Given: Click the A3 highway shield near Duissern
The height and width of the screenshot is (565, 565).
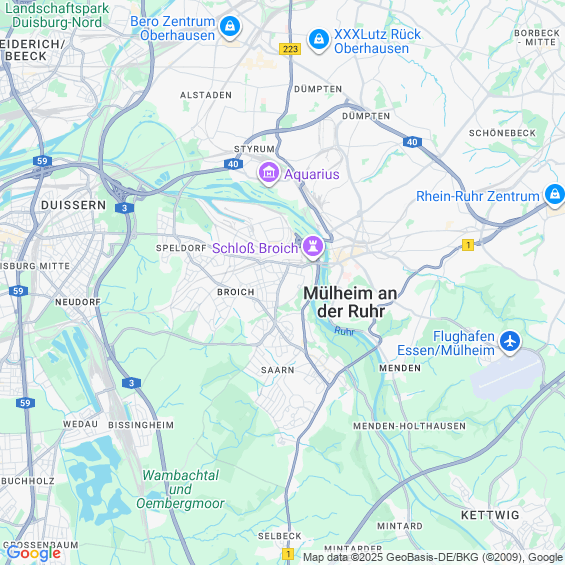Looking at the screenshot, I should [x=125, y=208].
